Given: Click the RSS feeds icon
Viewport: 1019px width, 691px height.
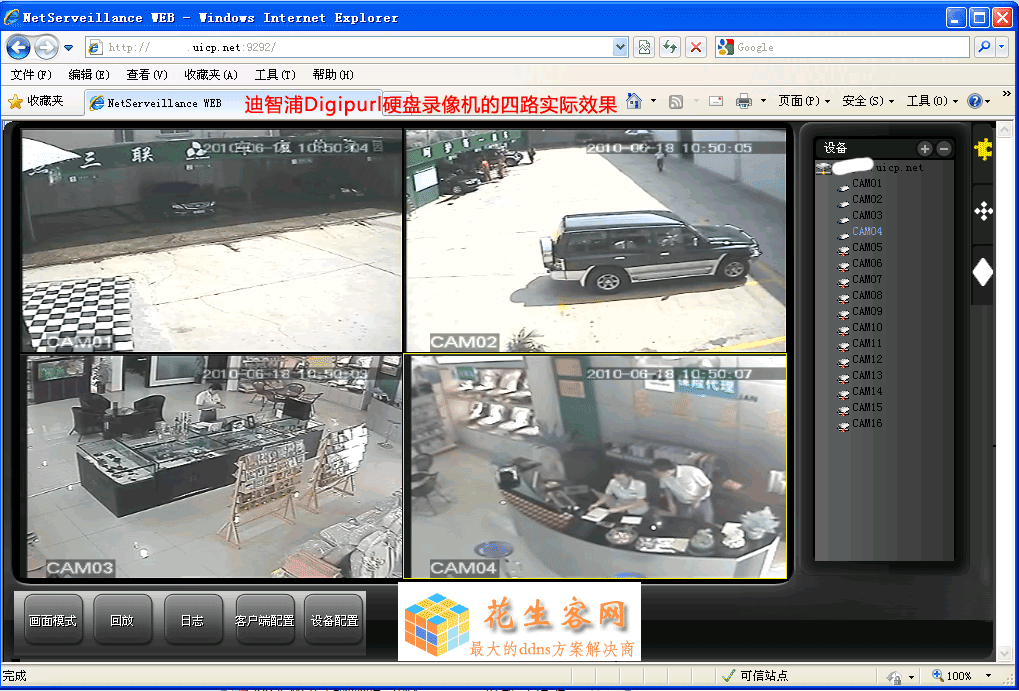Looking at the screenshot, I should (676, 101).
